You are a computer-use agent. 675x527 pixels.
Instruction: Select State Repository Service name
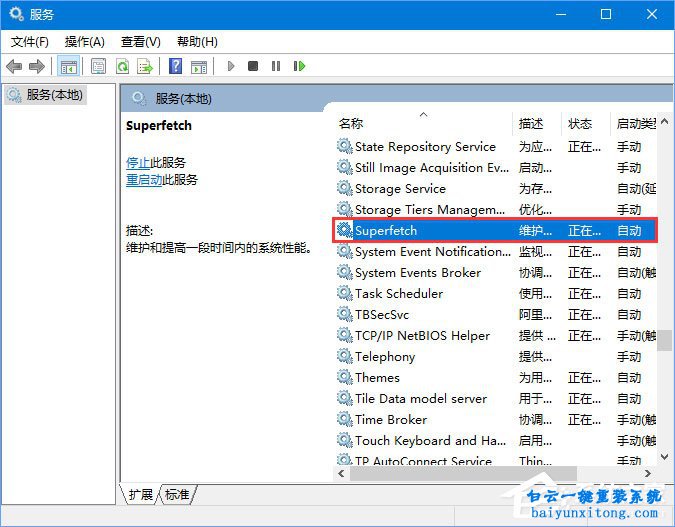tap(425, 147)
